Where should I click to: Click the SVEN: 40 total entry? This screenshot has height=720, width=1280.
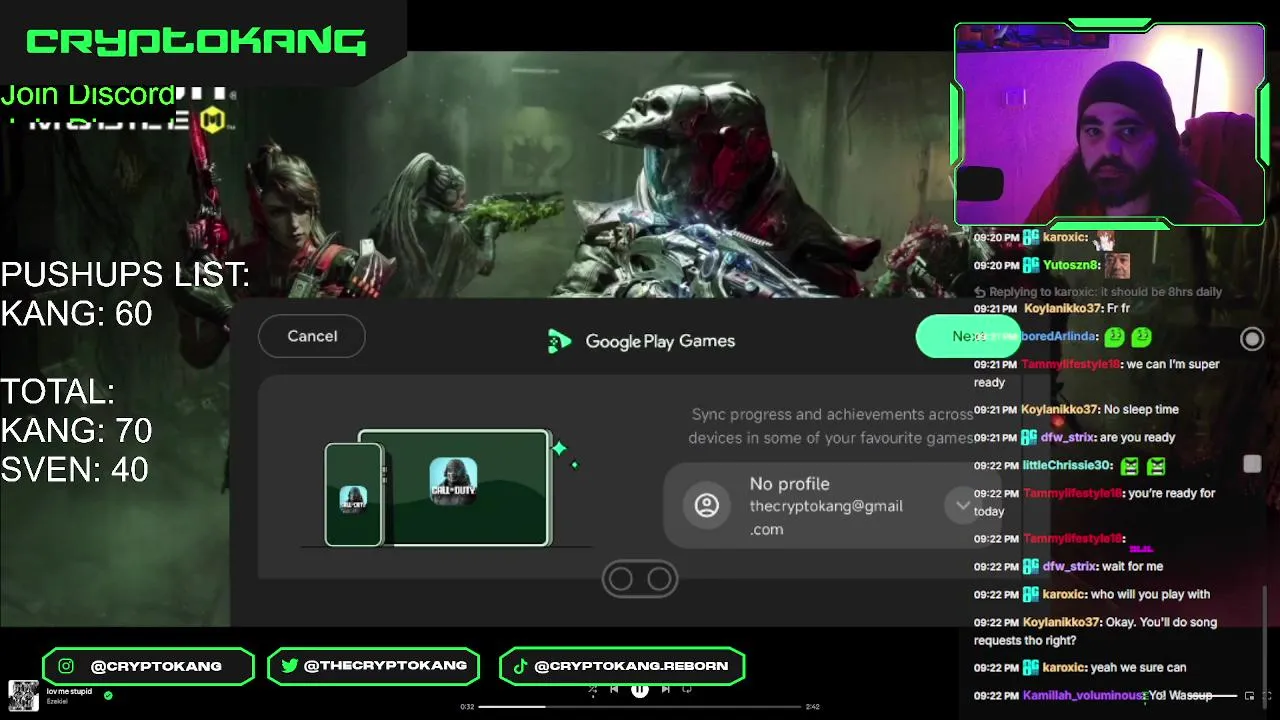click(x=75, y=470)
